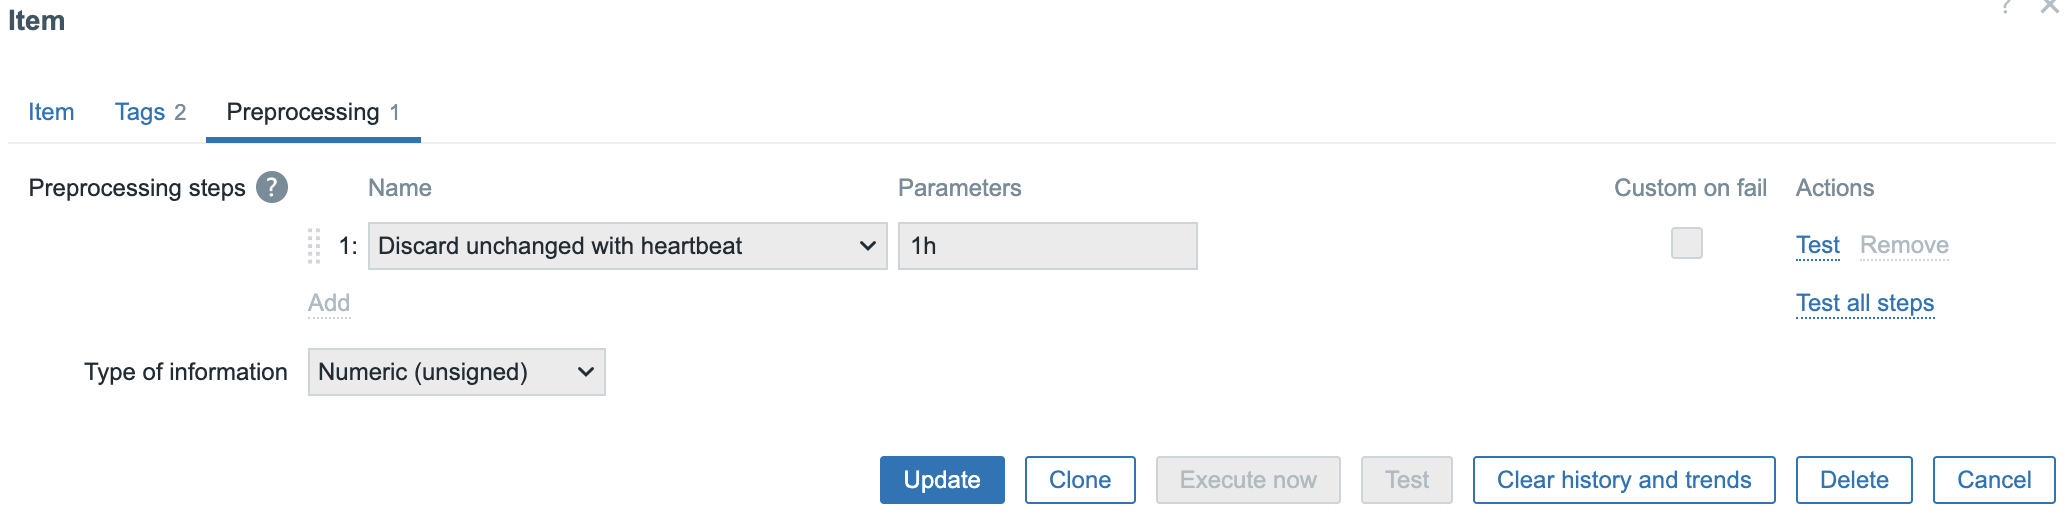This screenshot has width=2066, height=520.
Task: Click Clear history and trends
Action: coord(1624,480)
